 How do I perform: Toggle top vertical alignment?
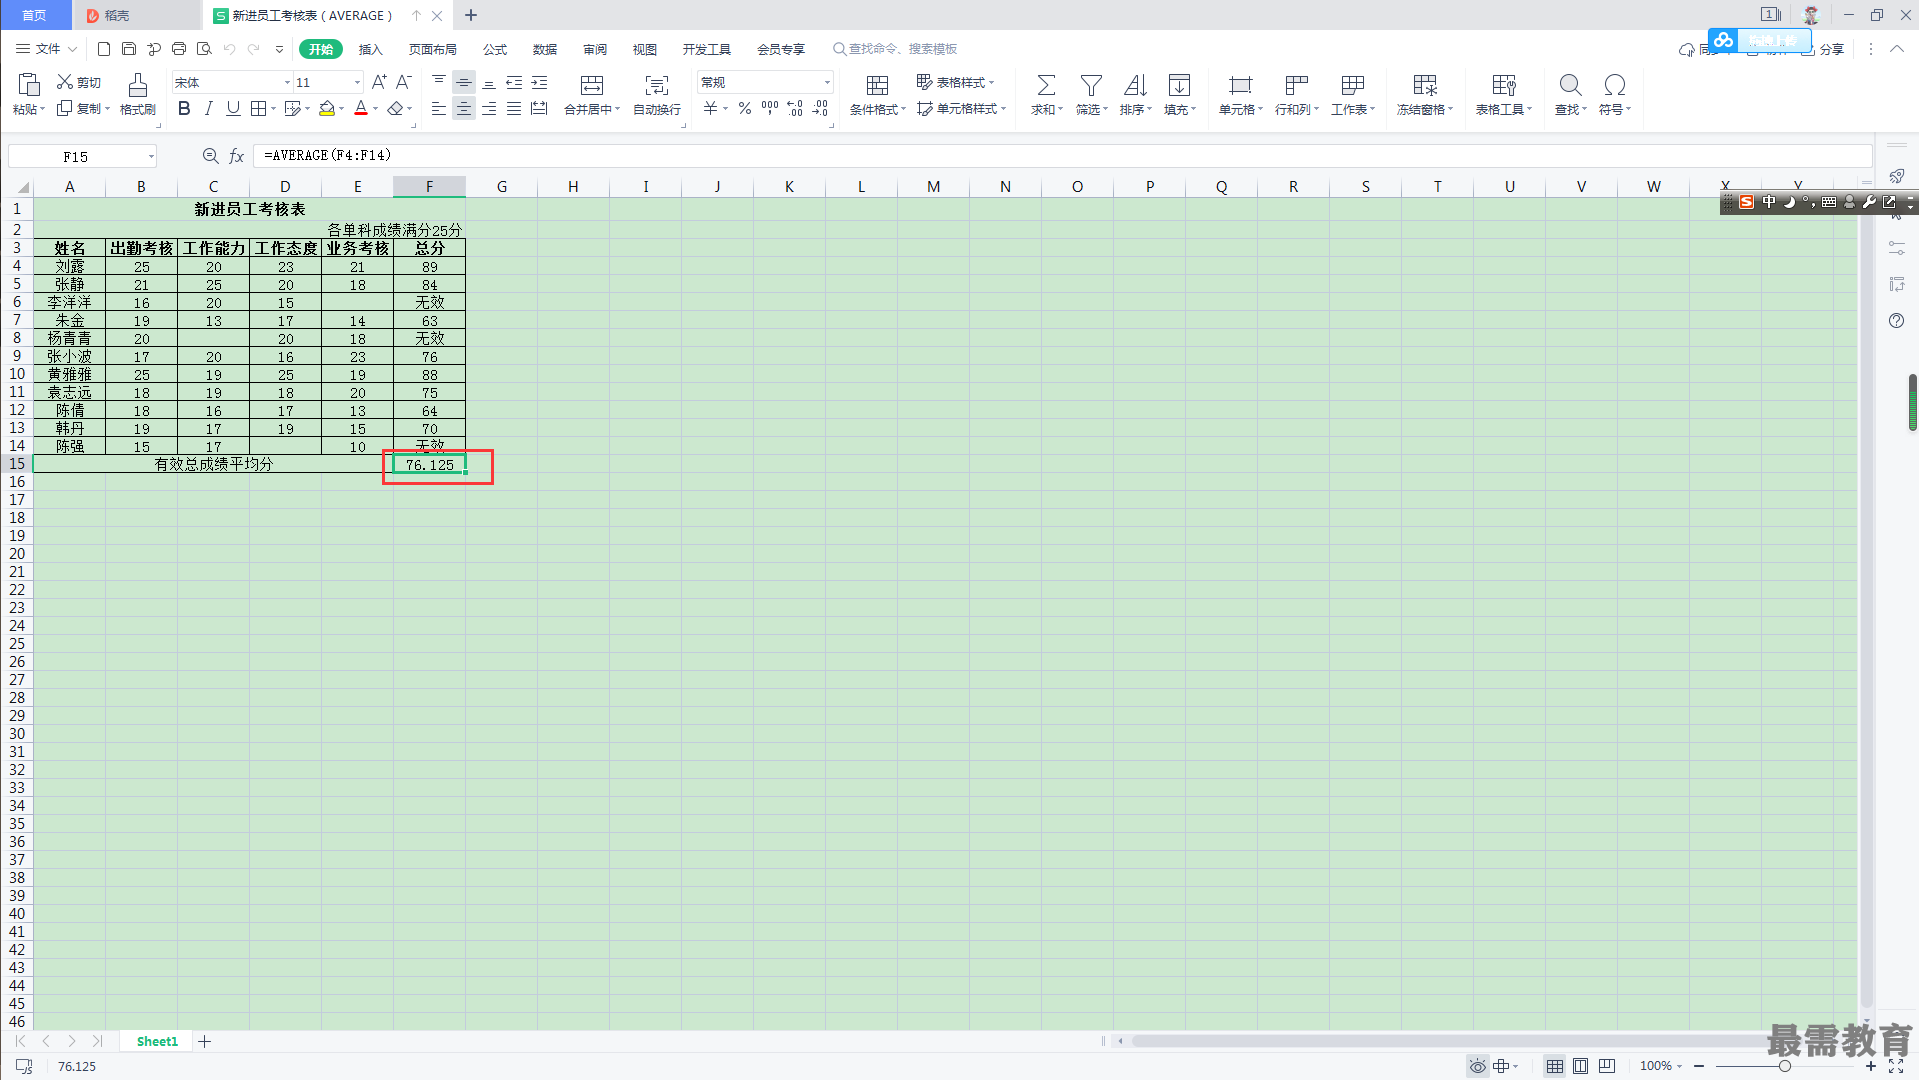(439, 82)
